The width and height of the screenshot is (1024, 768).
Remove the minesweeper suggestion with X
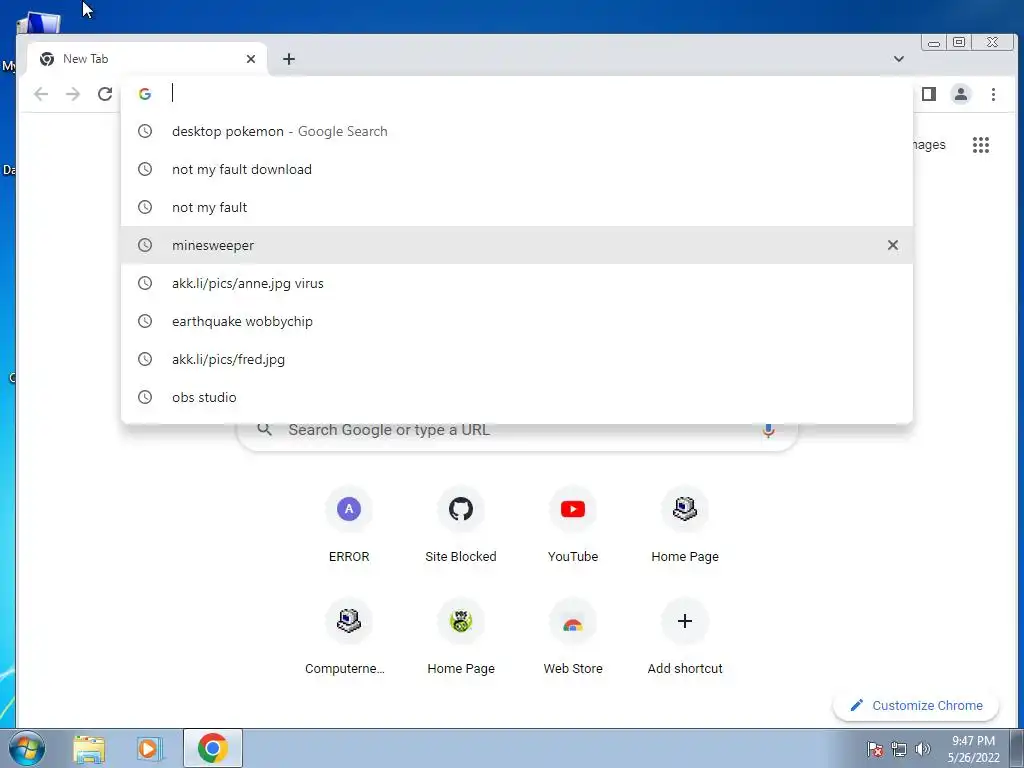tap(893, 245)
